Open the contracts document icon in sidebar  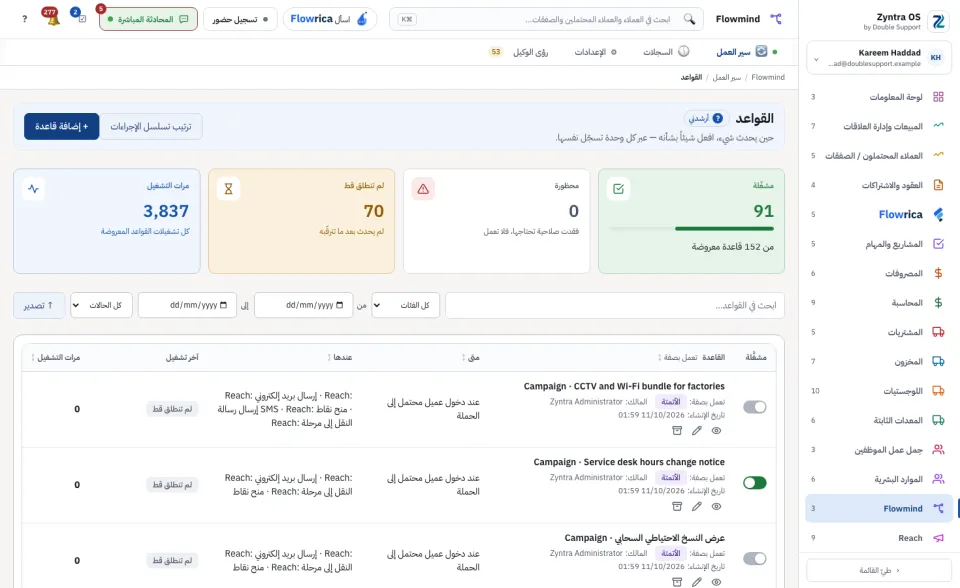coord(938,185)
